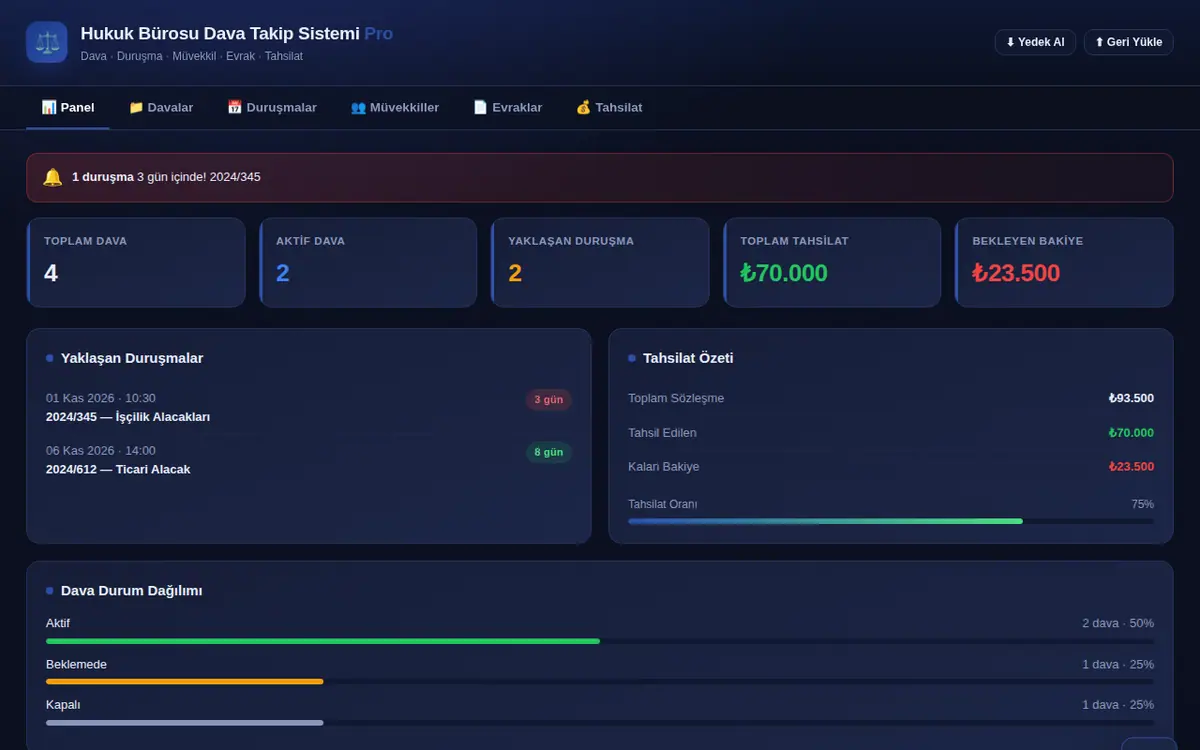This screenshot has width=1200, height=750.
Task: Click the Geri Yükle restore button
Action: tap(1128, 42)
